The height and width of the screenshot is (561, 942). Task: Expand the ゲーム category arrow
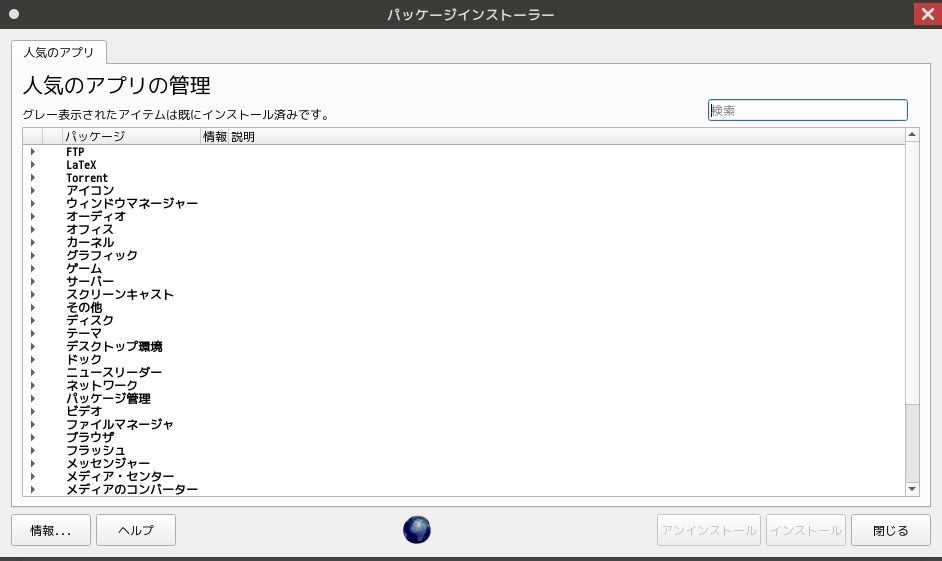(x=32, y=268)
